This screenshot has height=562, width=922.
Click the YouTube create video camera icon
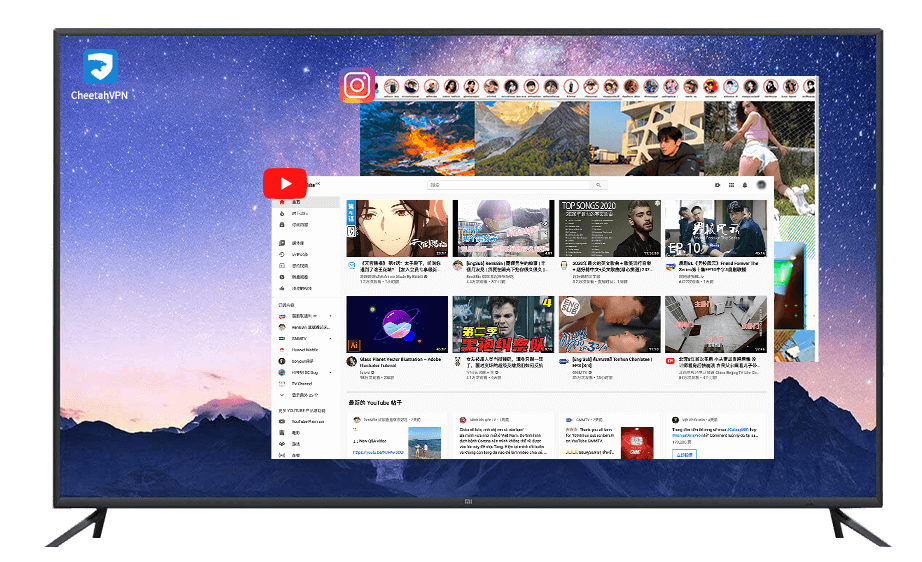[717, 185]
